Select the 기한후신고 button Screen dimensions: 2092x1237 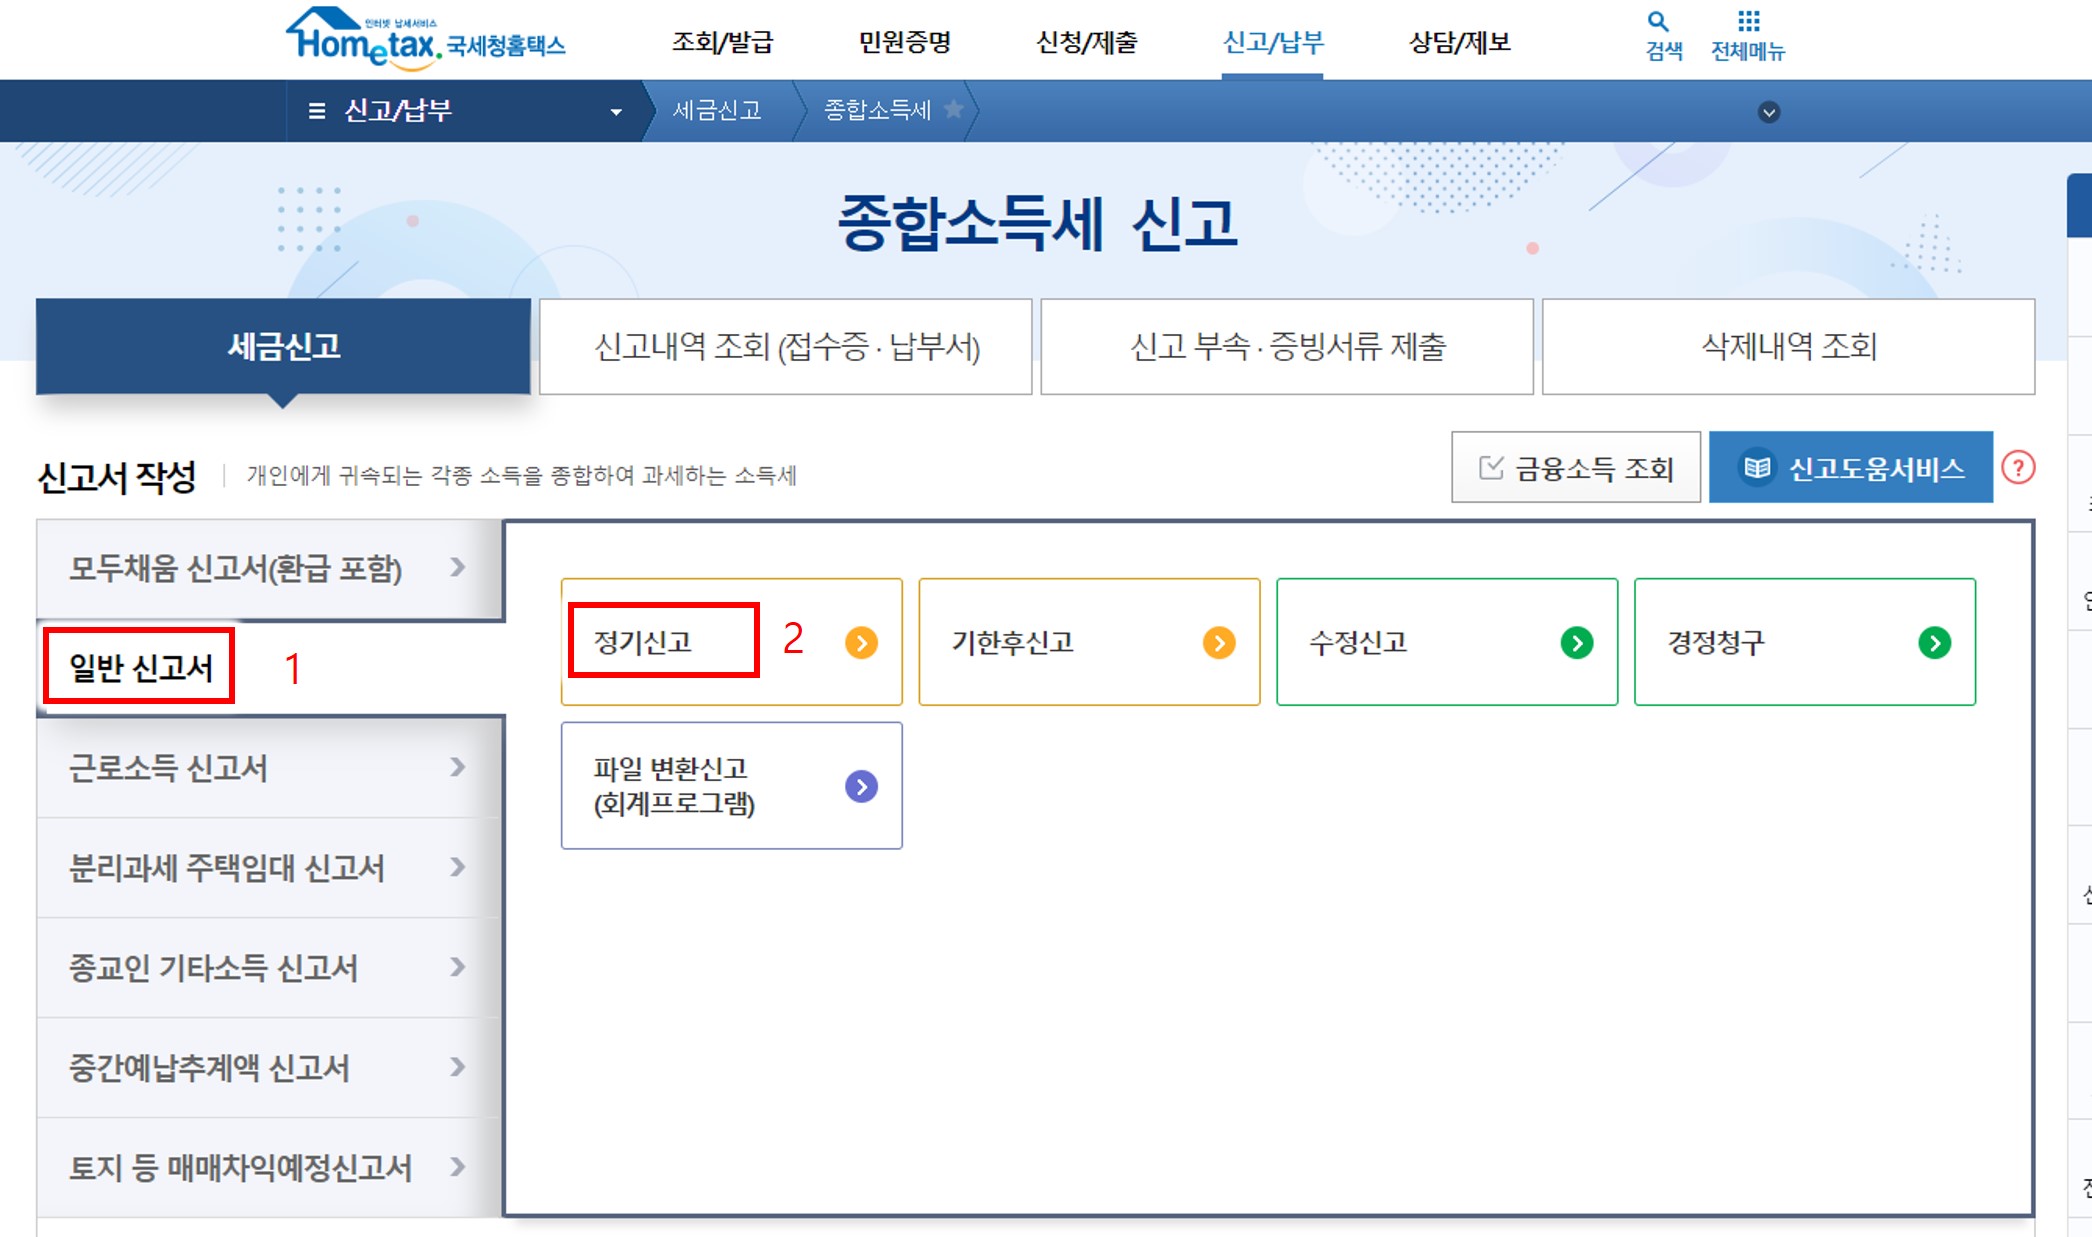tap(1088, 642)
